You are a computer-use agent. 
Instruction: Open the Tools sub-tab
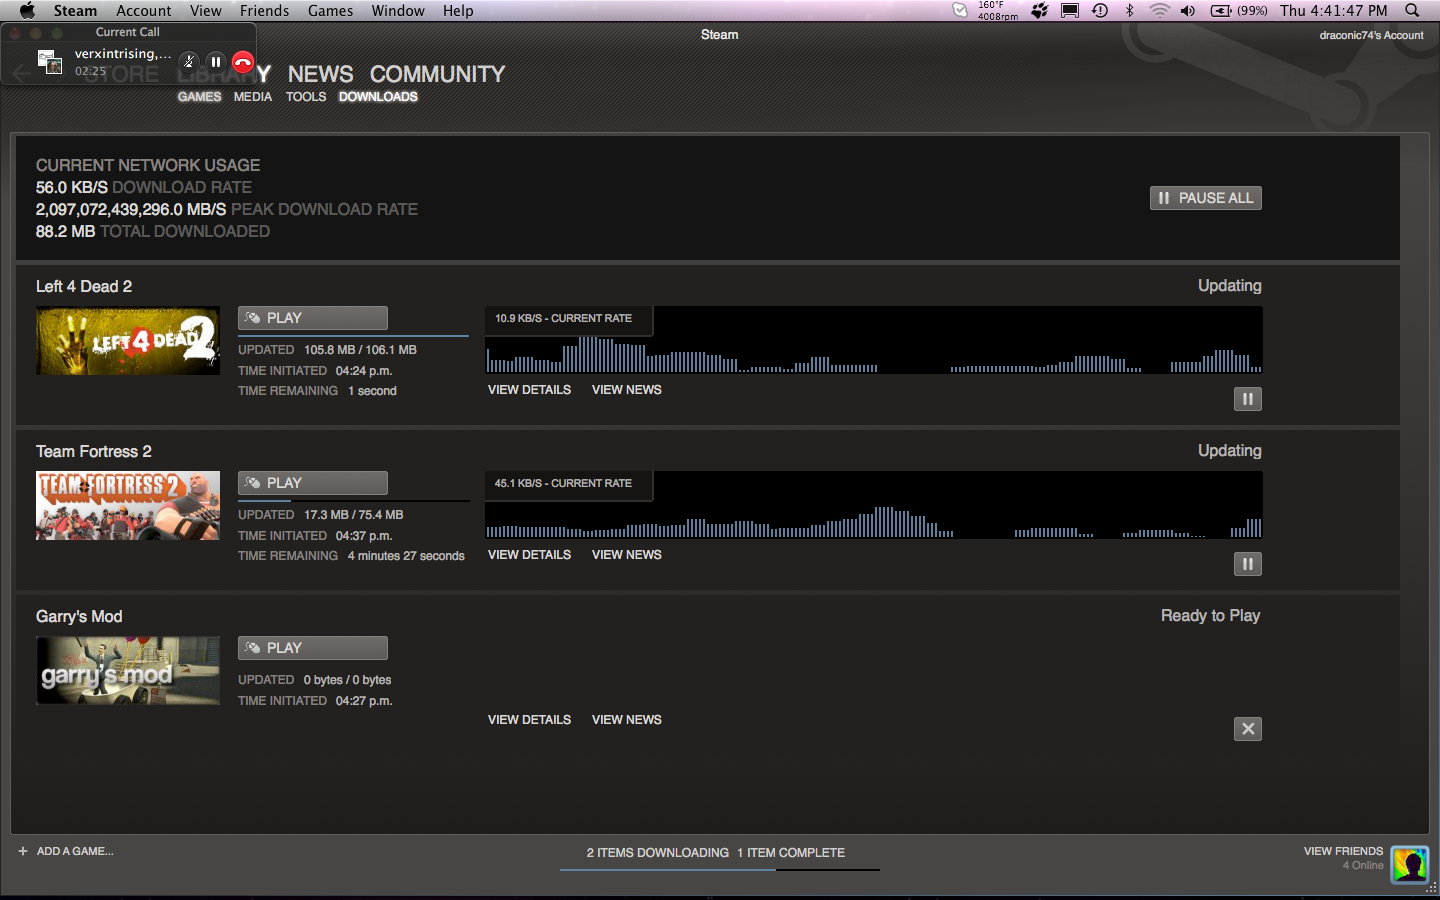pyautogui.click(x=306, y=97)
